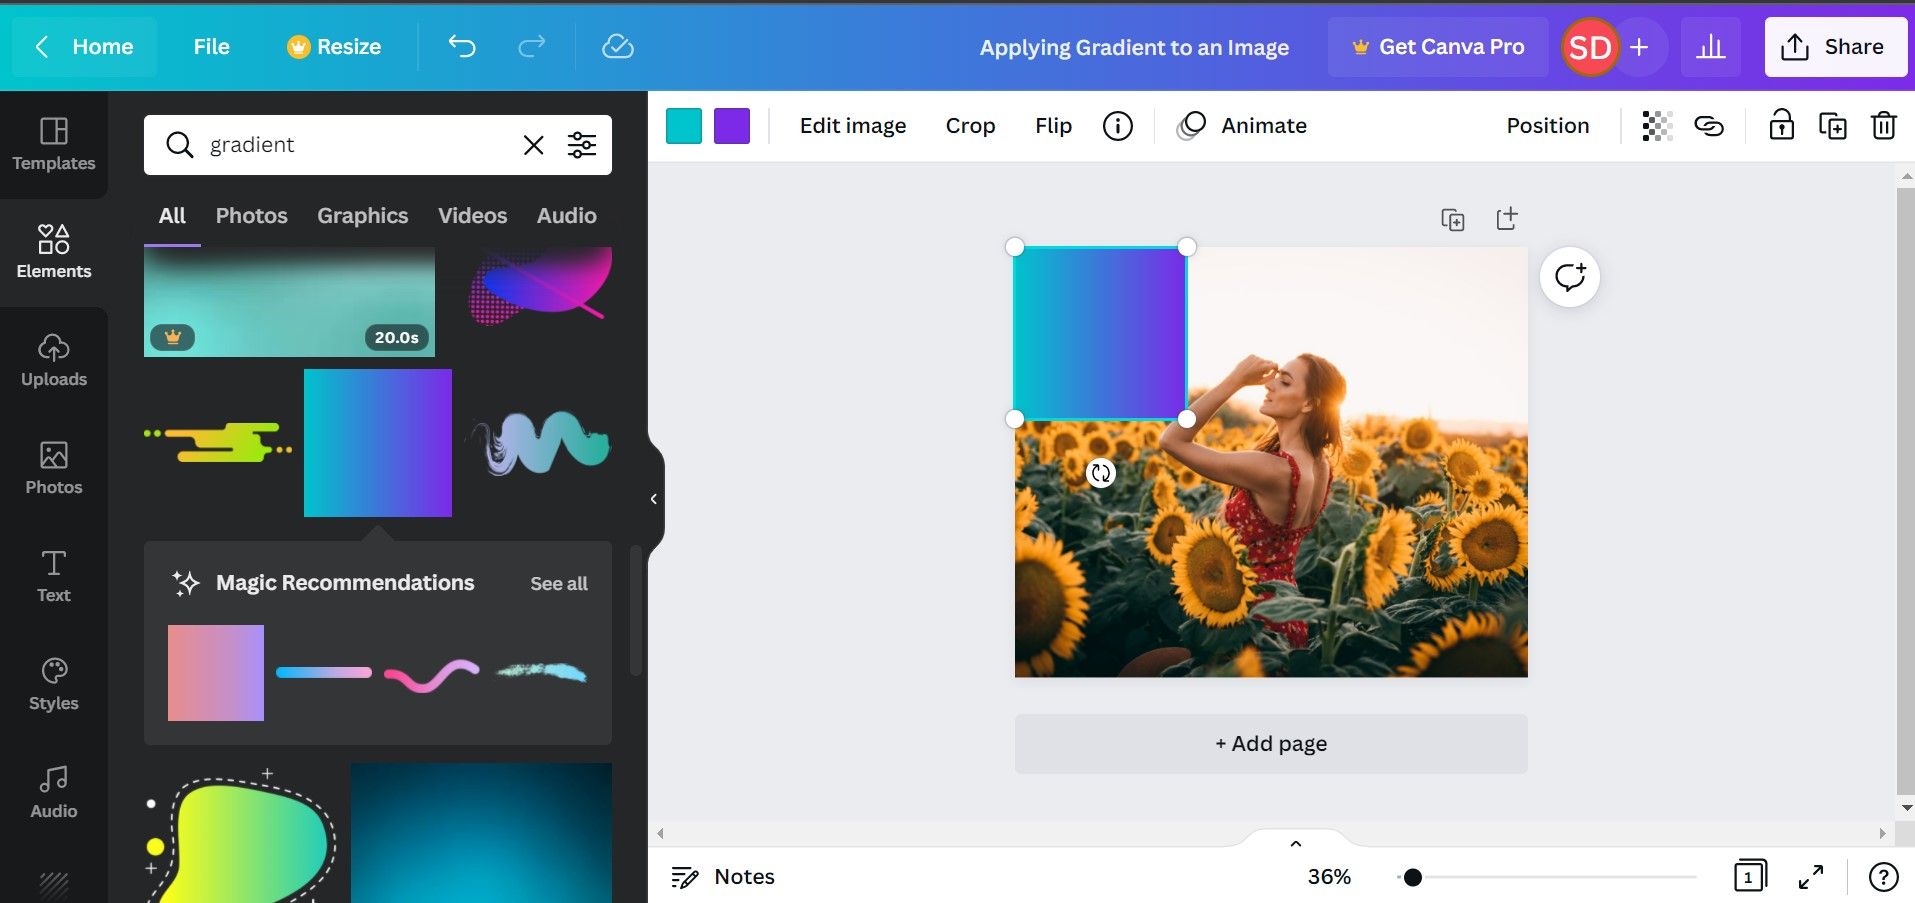The width and height of the screenshot is (1915, 903).
Task: Open the File menu
Action: [211, 47]
